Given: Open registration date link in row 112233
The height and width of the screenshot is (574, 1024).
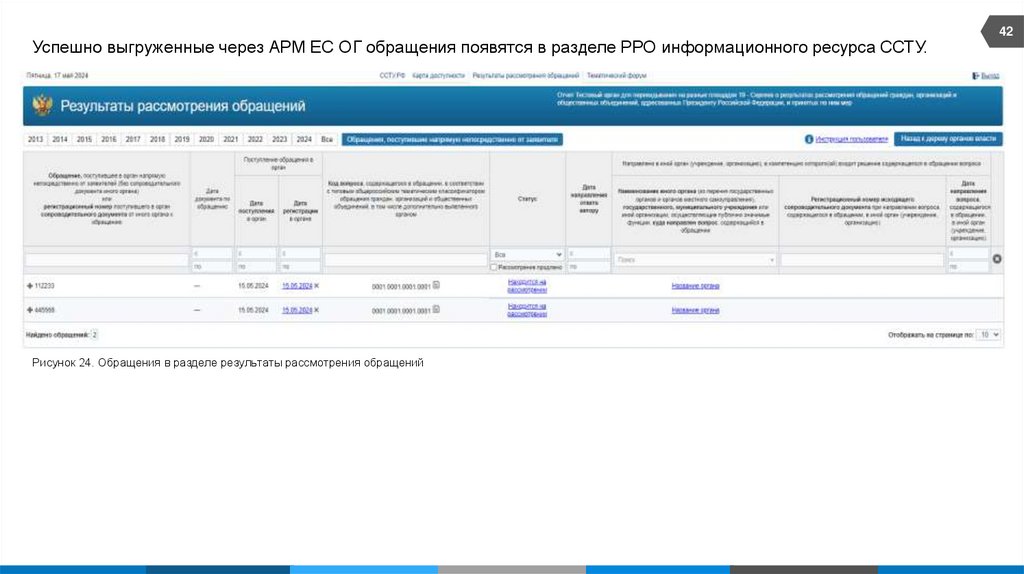Looking at the screenshot, I should click(x=297, y=286).
